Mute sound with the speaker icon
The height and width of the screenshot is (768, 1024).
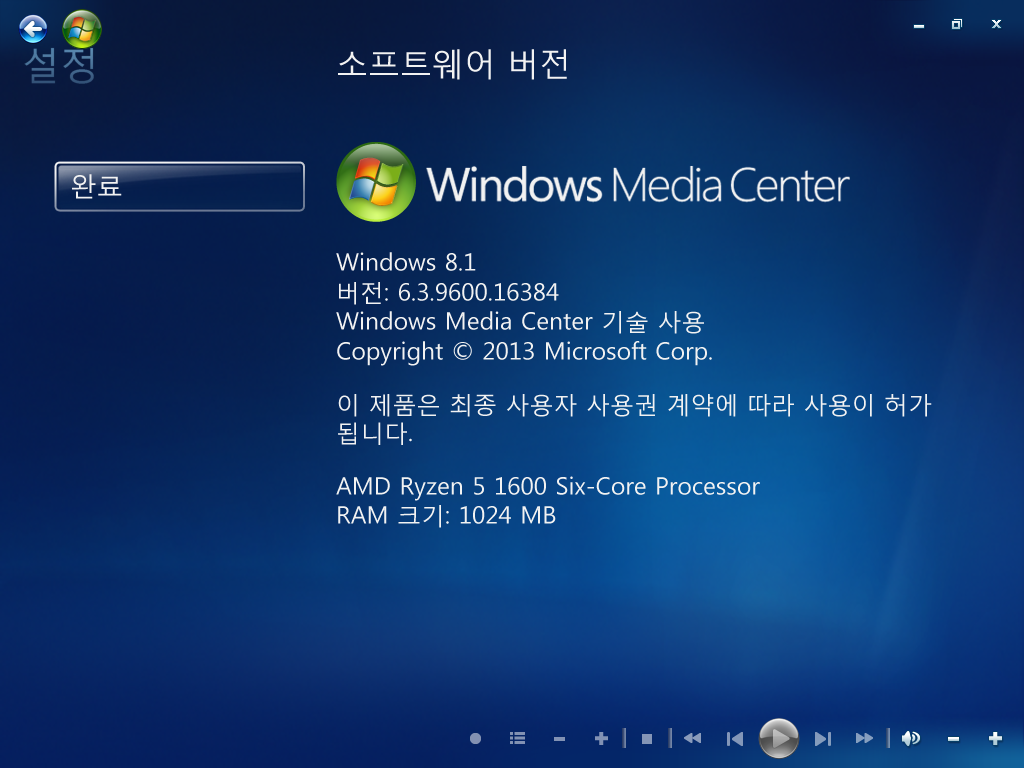[x=911, y=739]
